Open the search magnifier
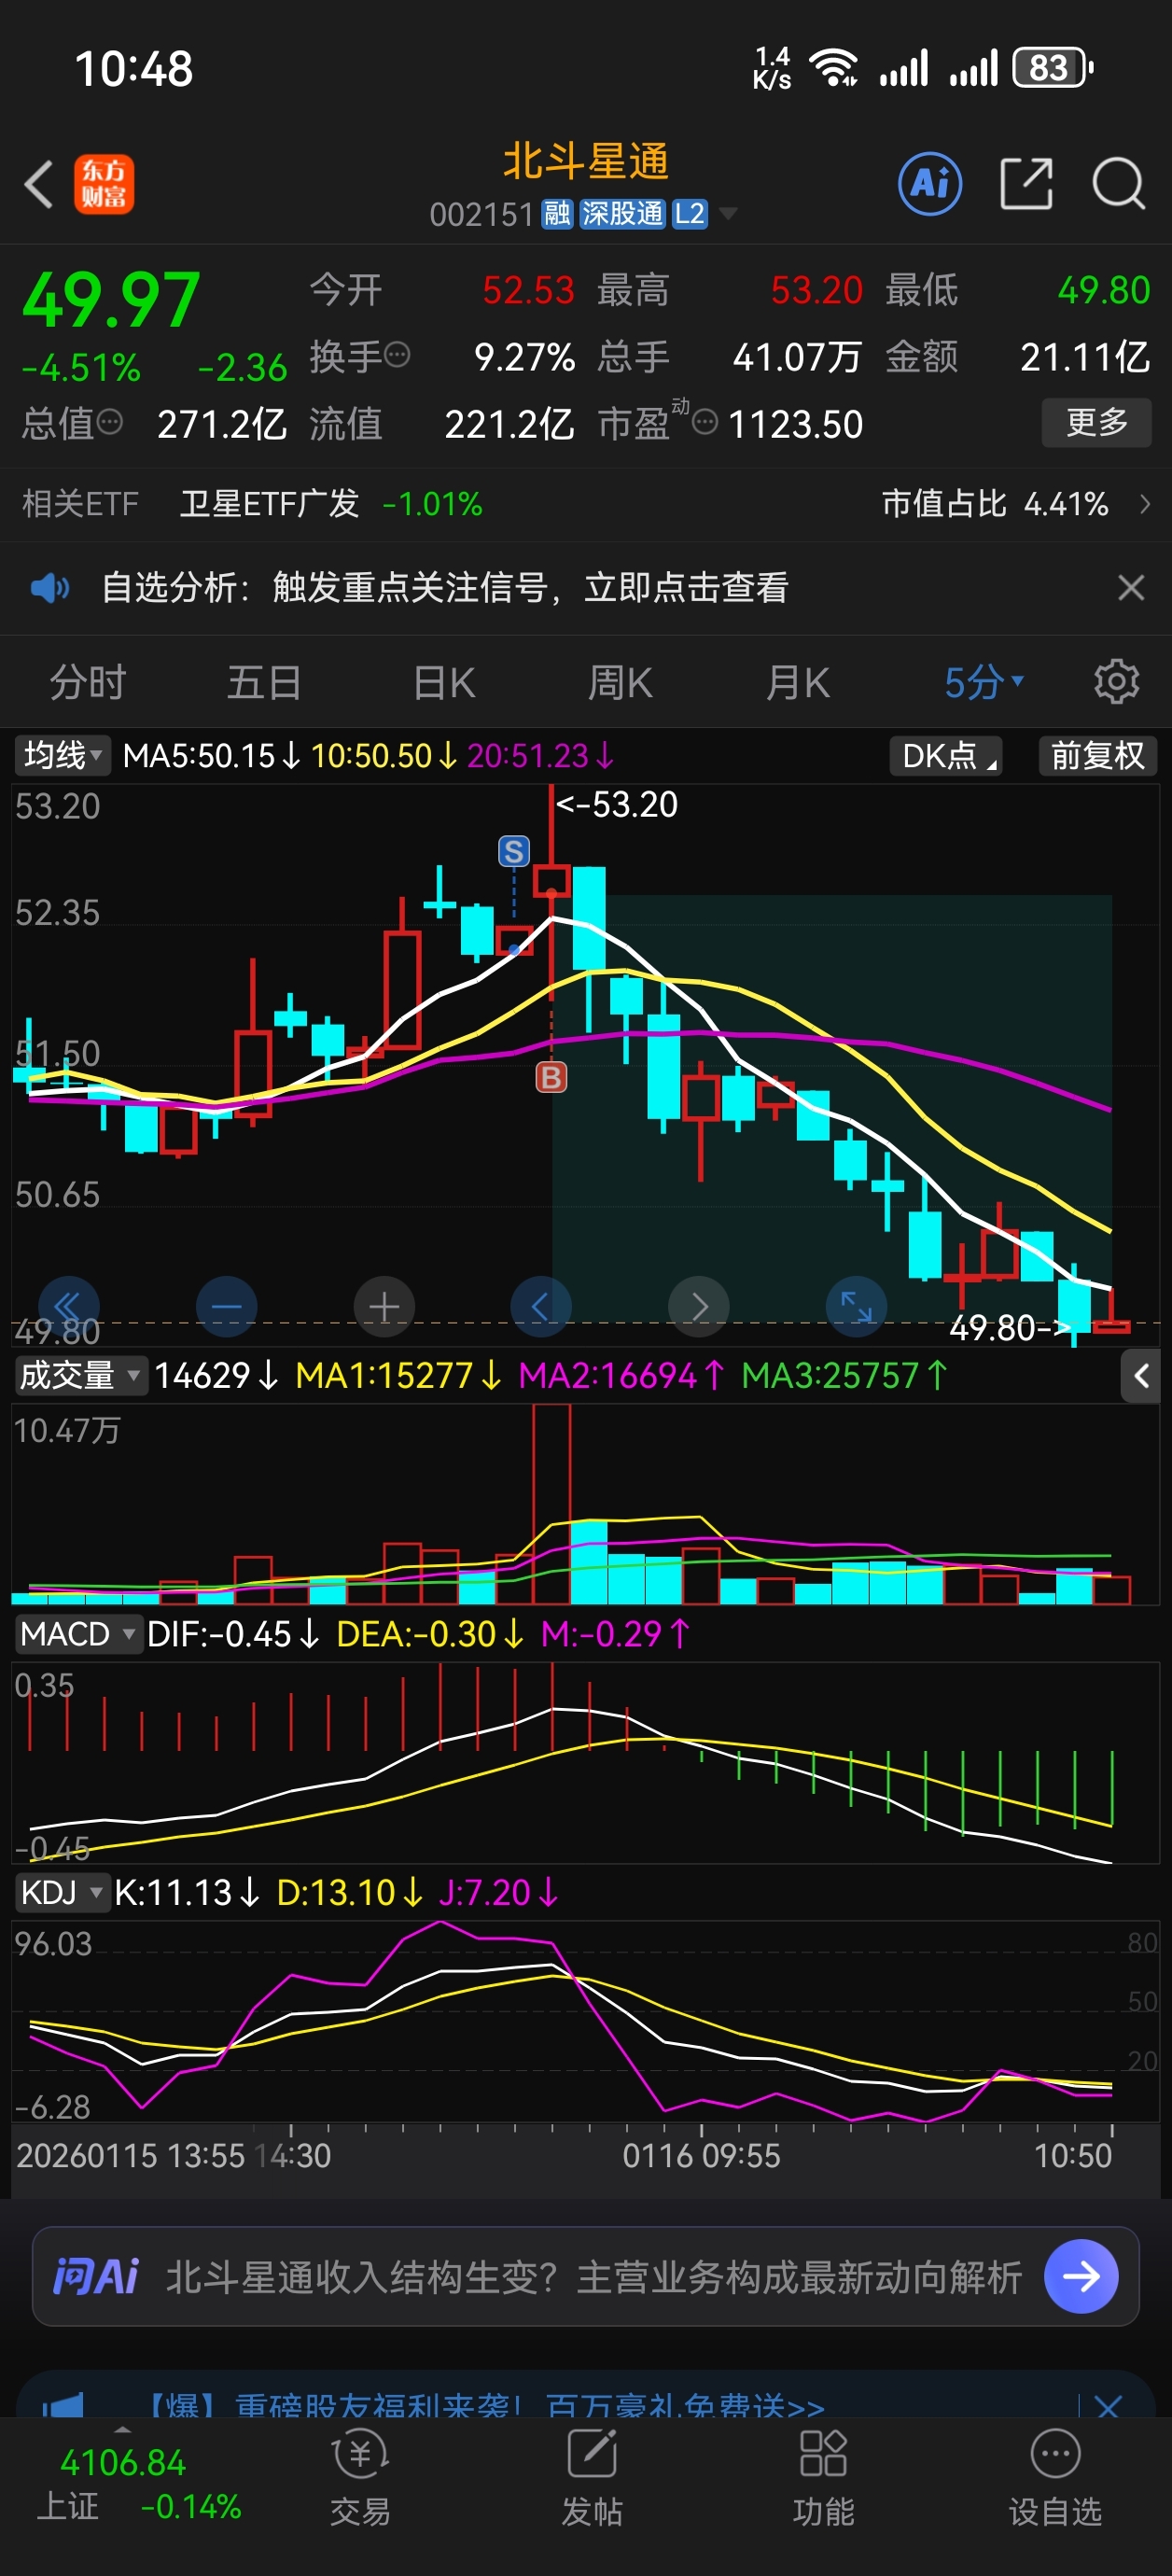Viewport: 1172px width, 2576px height. pos(1118,184)
